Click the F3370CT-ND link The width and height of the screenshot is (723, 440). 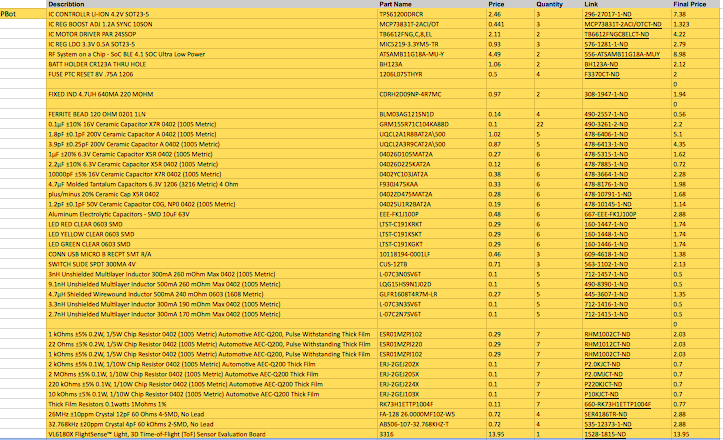pyautogui.click(x=602, y=74)
